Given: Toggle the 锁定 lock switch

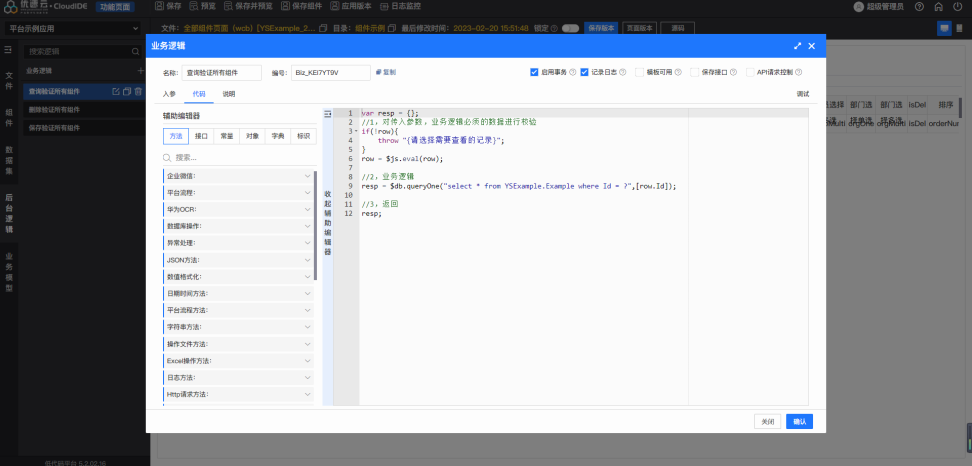Looking at the screenshot, I should point(570,29).
